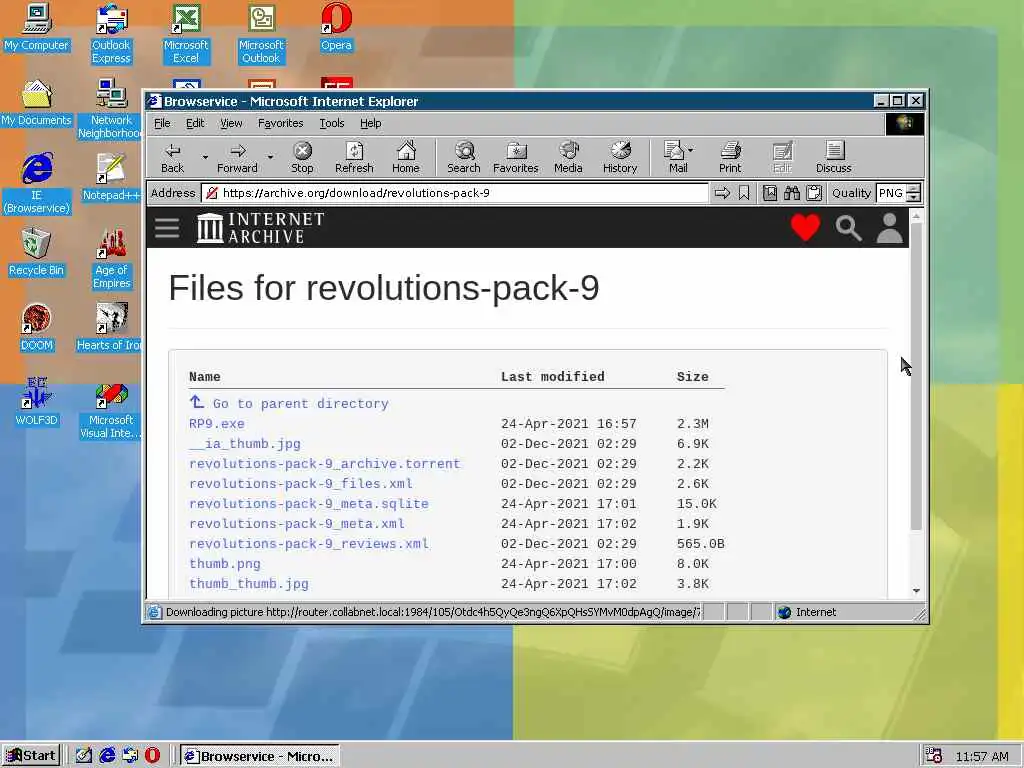
Task: Select the Microsoft Excel desktop icon
Action: pyautogui.click(x=186, y=34)
